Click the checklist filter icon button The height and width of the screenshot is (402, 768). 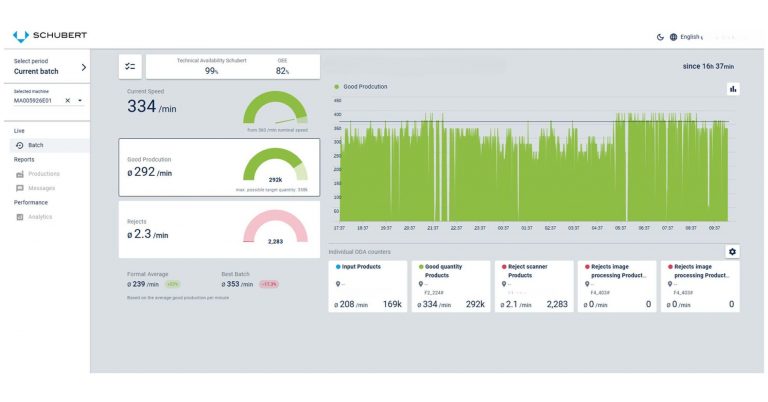(130, 66)
